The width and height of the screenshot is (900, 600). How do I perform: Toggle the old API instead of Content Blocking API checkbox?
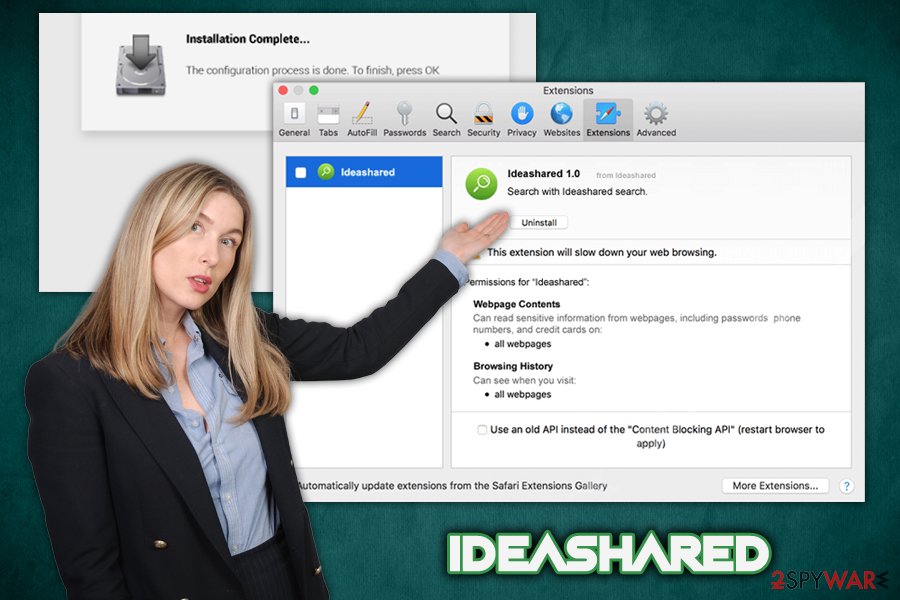(482, 429)
